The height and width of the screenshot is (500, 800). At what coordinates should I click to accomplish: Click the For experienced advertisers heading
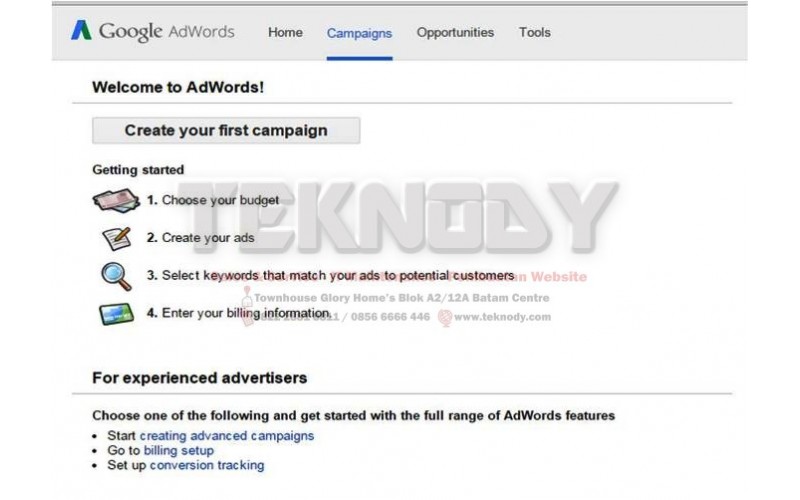pyautogui.click(x=199, y=378)
